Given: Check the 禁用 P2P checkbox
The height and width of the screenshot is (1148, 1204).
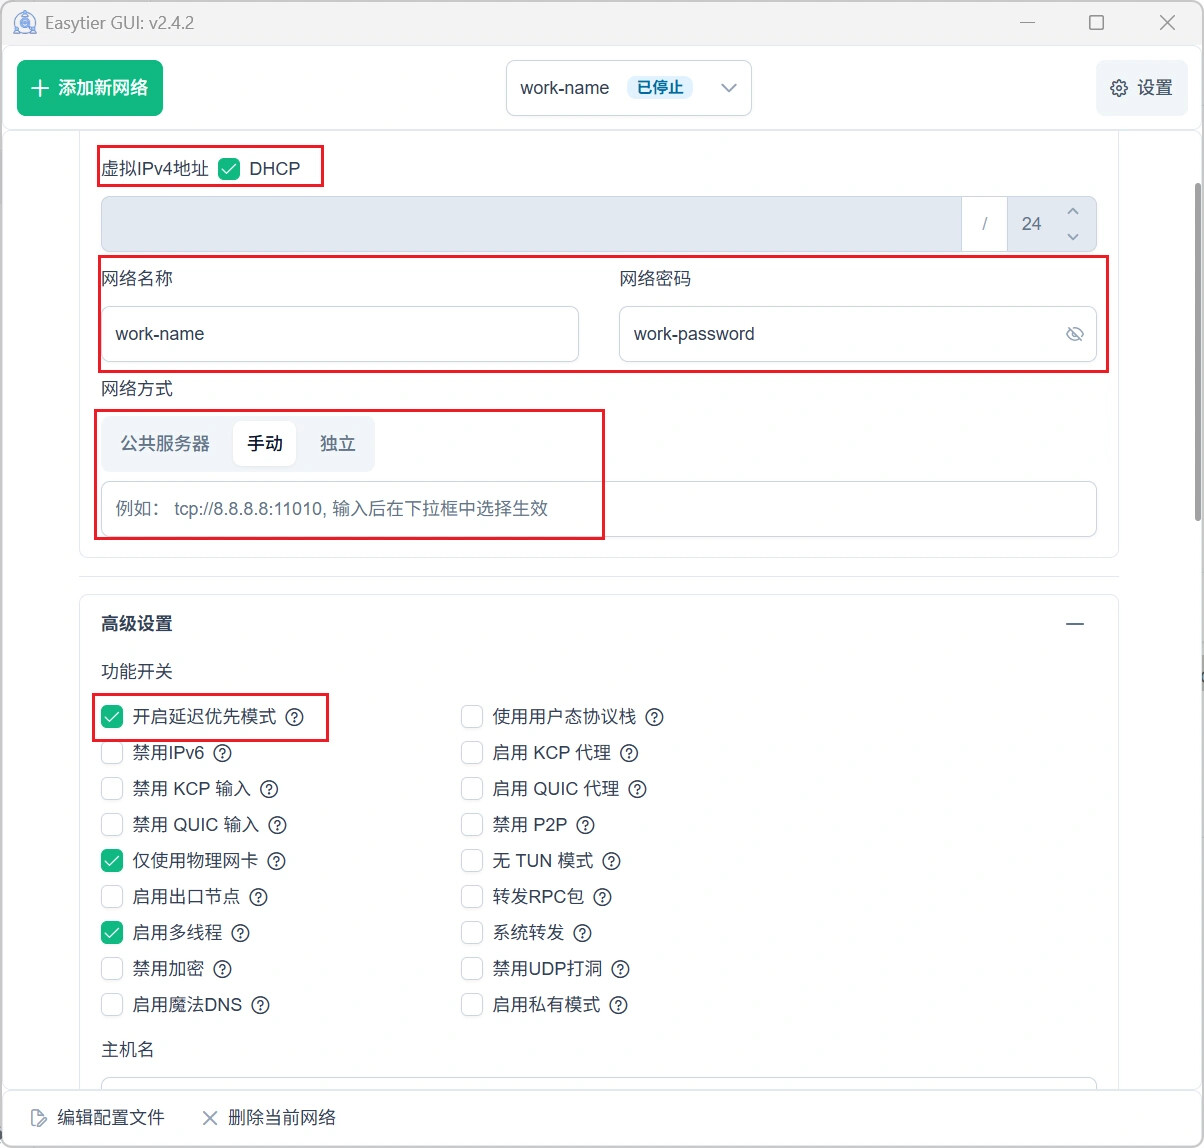Looking at the screenshot, I should (472, 825).
